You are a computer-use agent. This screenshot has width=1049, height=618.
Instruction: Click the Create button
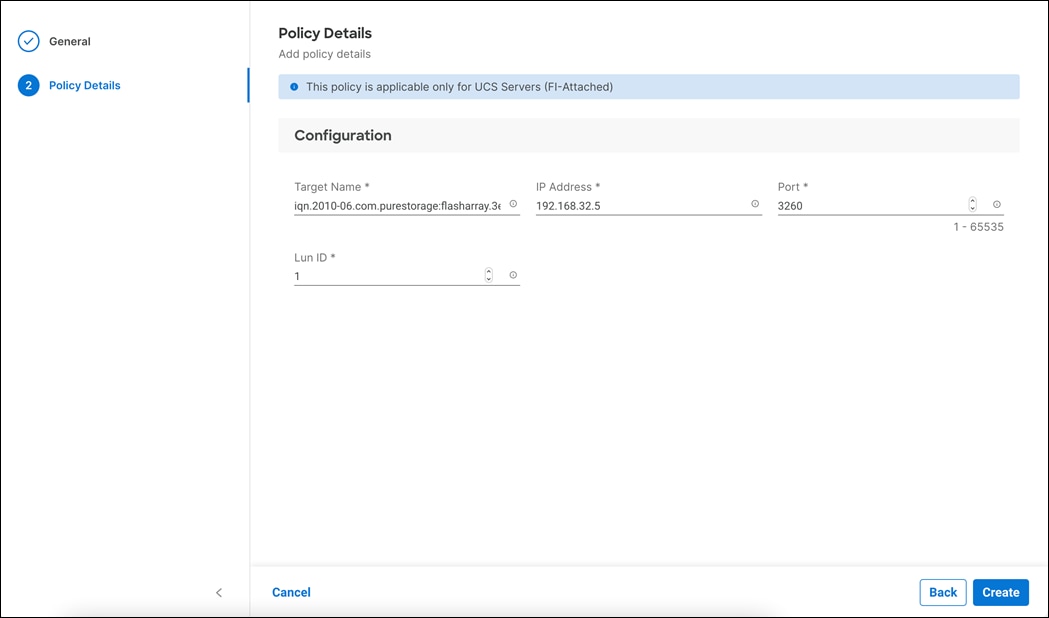[x=1000, y=592]
